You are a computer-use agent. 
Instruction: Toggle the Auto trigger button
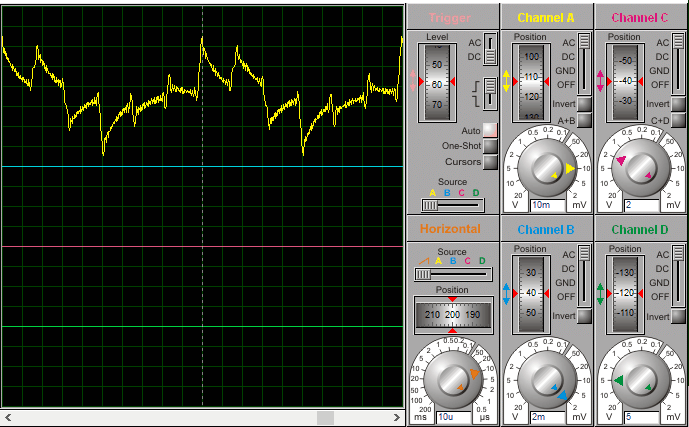tap(490, 130)
